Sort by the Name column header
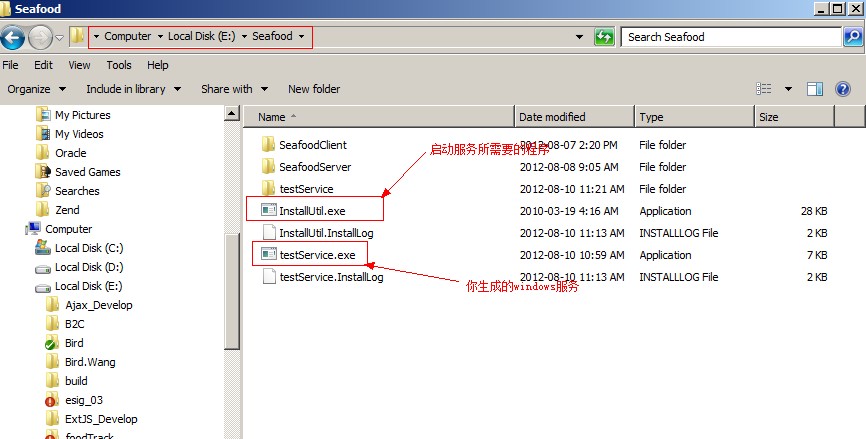The height and width of the screenshot is (439, 866). [x=379, y=117]
